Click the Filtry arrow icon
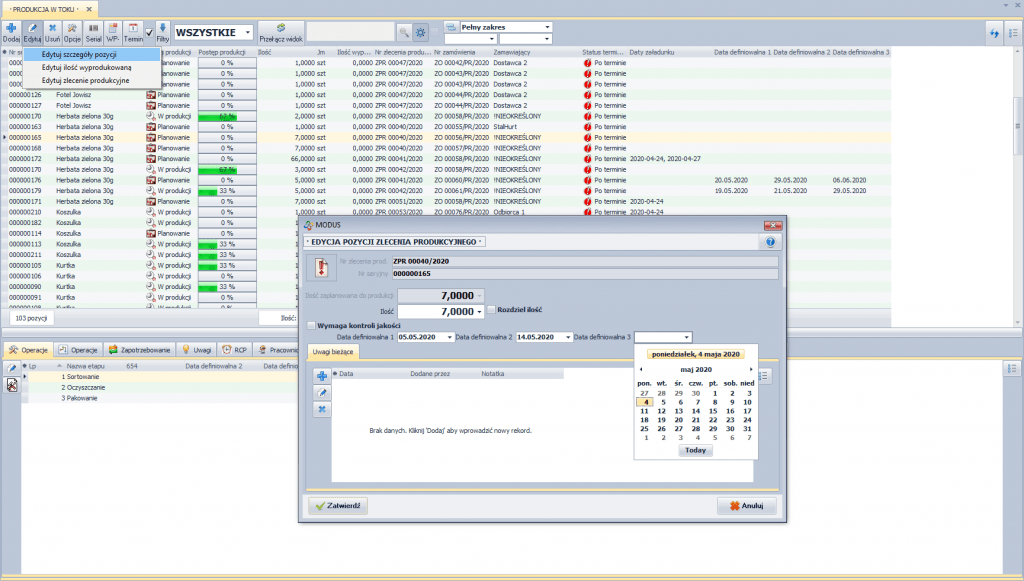1024x581 pixels. pyautogui.click(x=163, y=32)
